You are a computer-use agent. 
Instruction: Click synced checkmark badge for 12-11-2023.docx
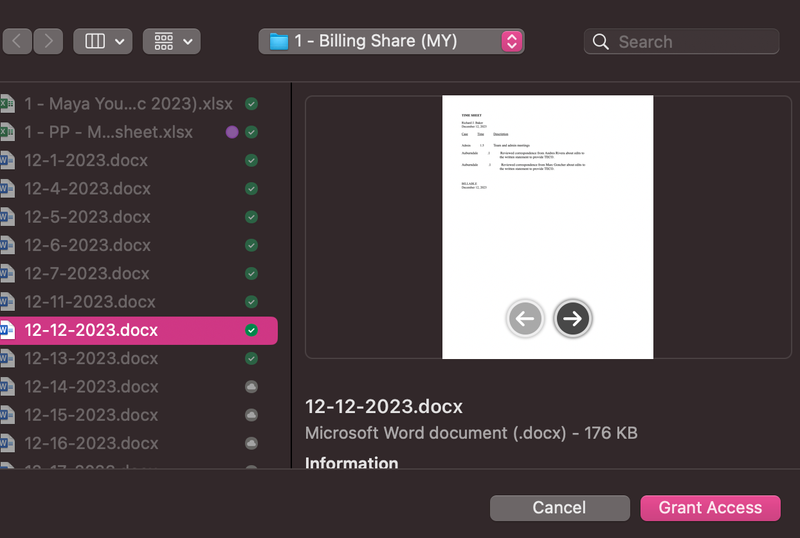coord(252,302)
